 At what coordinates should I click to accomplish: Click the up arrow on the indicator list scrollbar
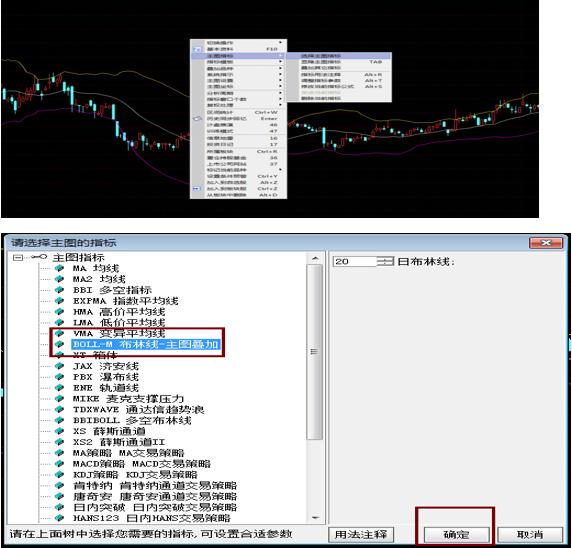pos(315,258)
